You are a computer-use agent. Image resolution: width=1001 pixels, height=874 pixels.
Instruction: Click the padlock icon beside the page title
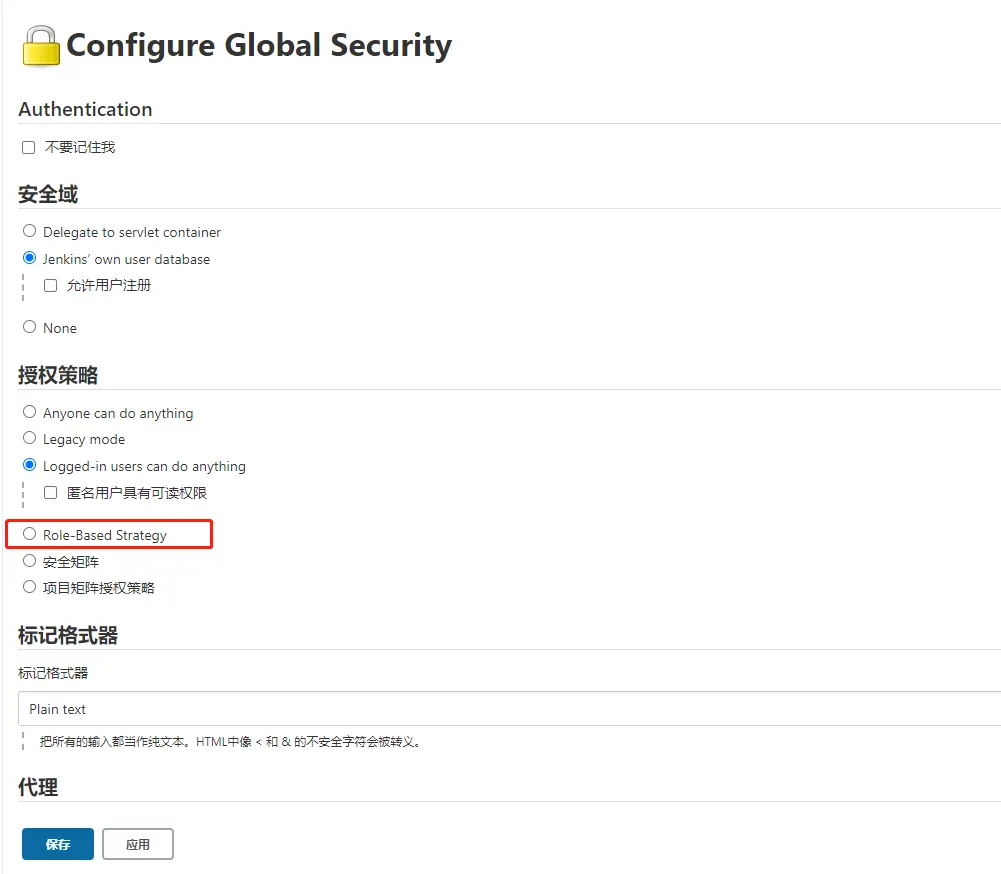point(40,46)
